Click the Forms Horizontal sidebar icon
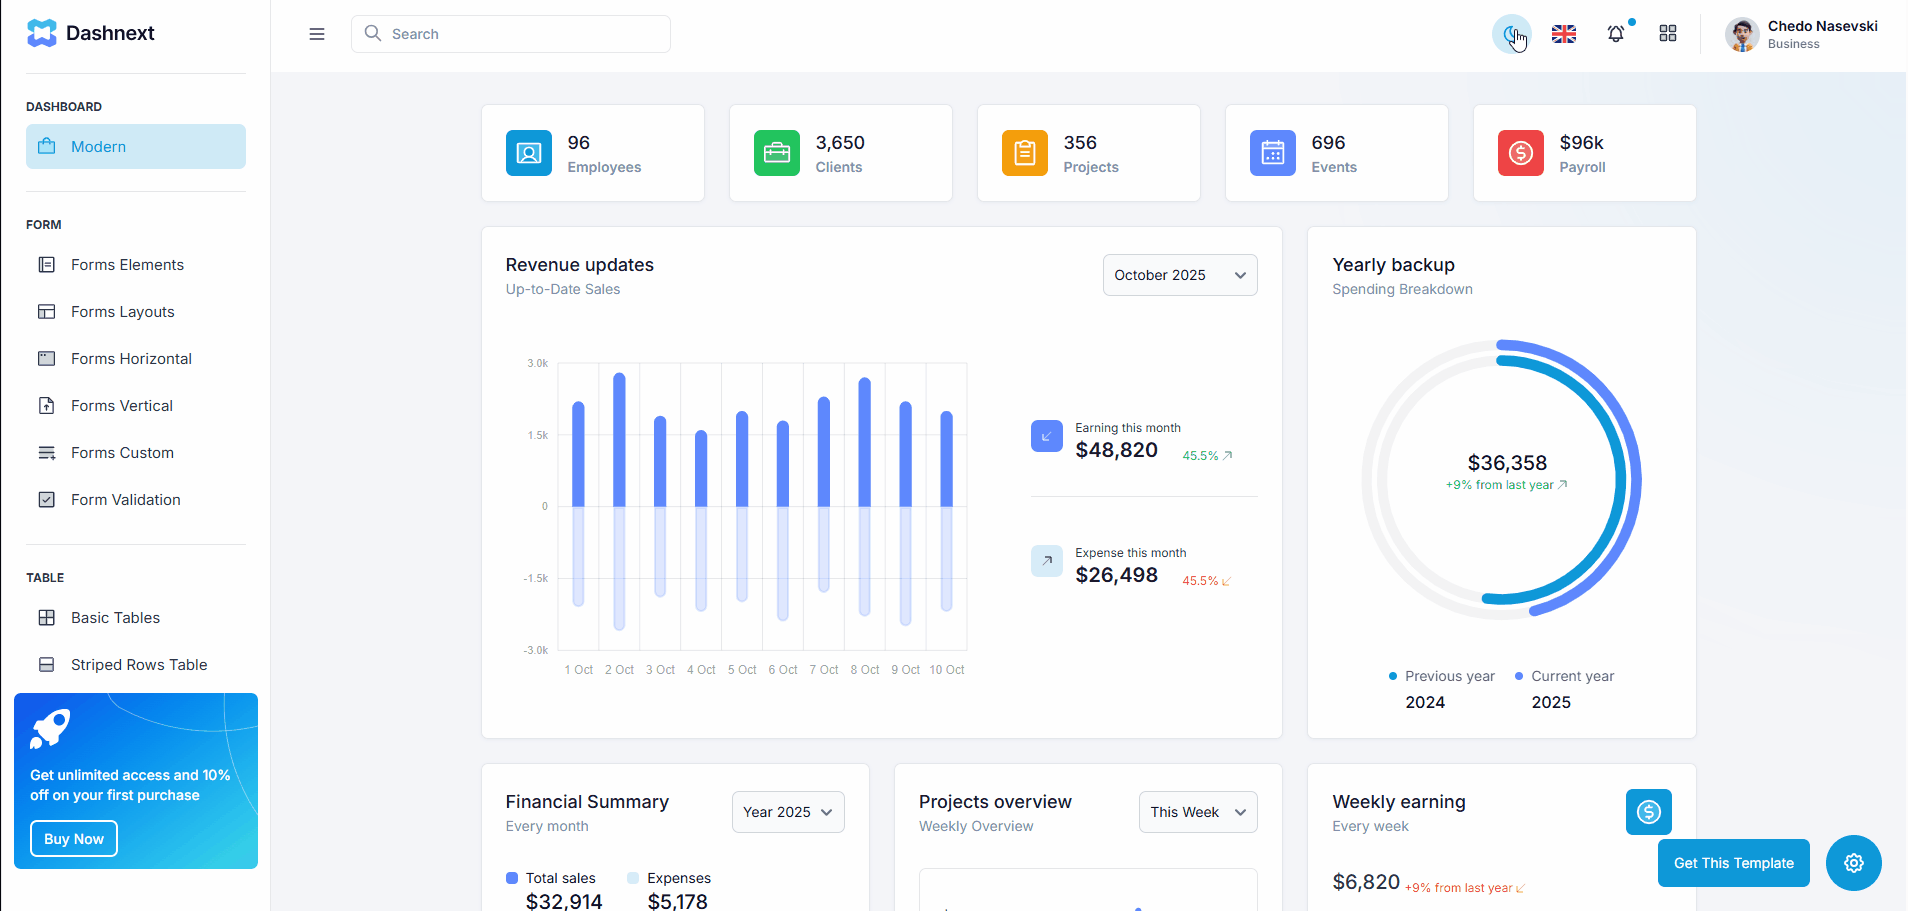Image resolution: width=1908 pixels, height=911 pixels. 47,359
